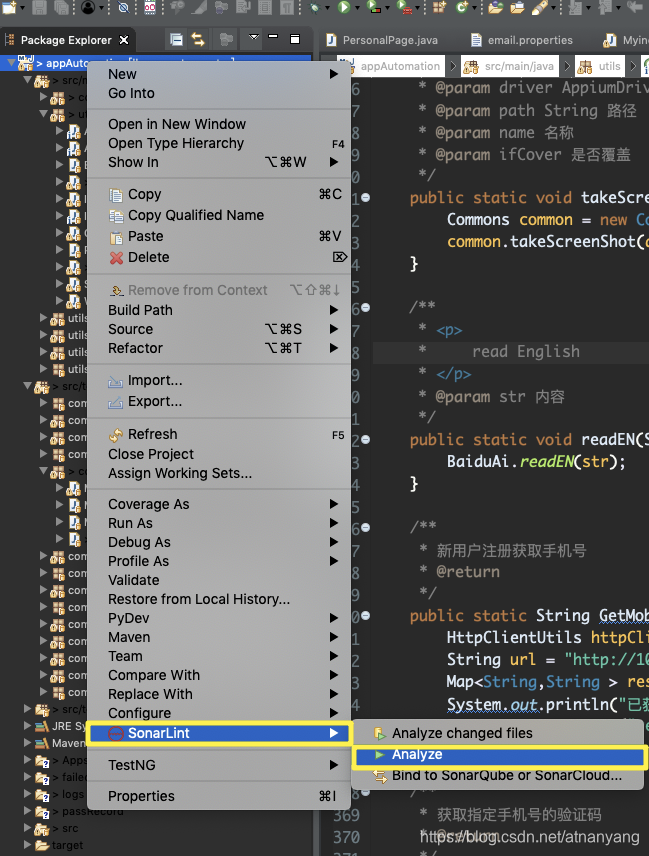
Task: Toggle folding at GetMob method line
Action: point(366,615)
